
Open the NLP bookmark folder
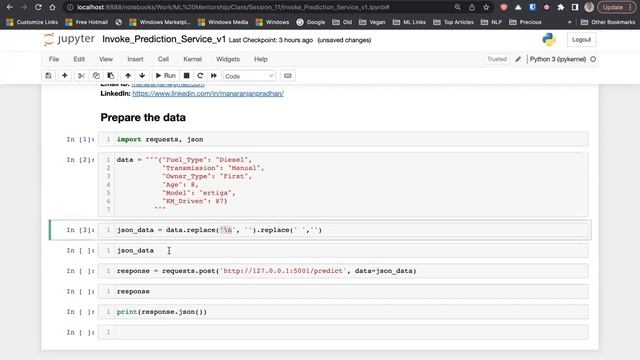click(x=491, y=22)
